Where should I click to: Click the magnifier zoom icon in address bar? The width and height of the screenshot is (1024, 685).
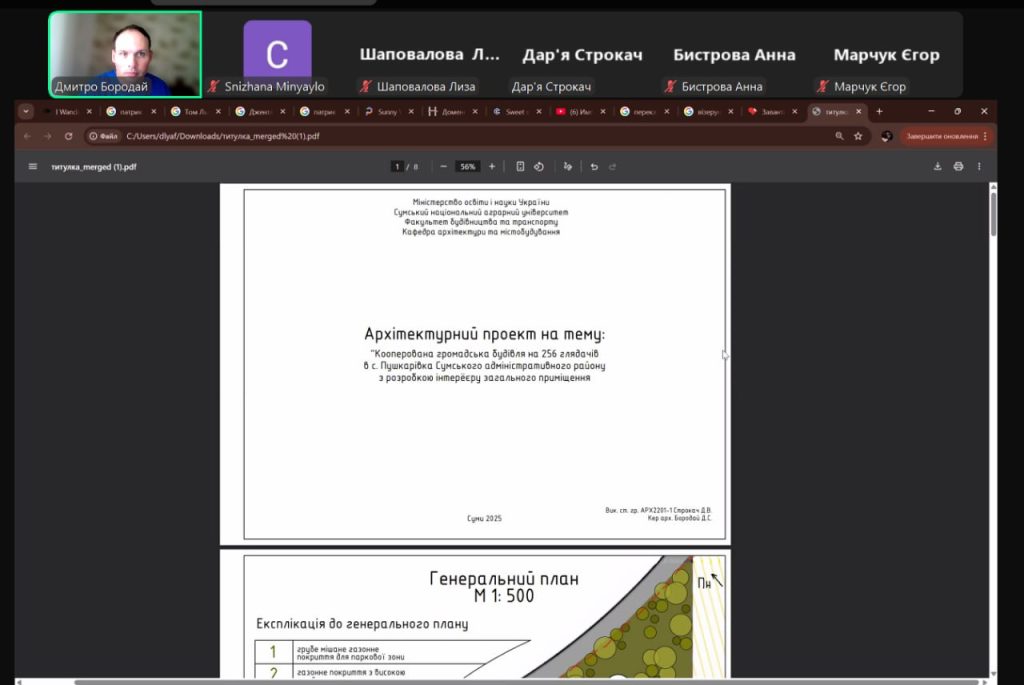(x=839, y=136)
